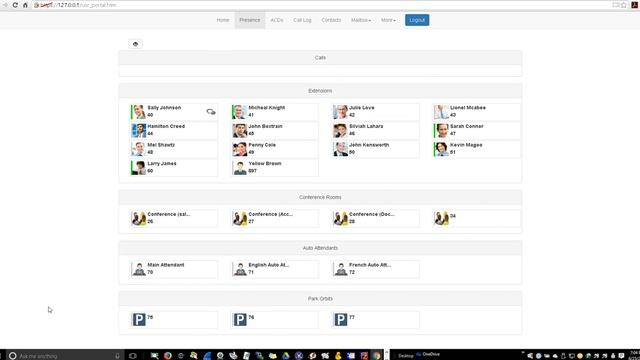640x360 pixels.
Task: Select the Presence tab
Action: tap(250, 20)
